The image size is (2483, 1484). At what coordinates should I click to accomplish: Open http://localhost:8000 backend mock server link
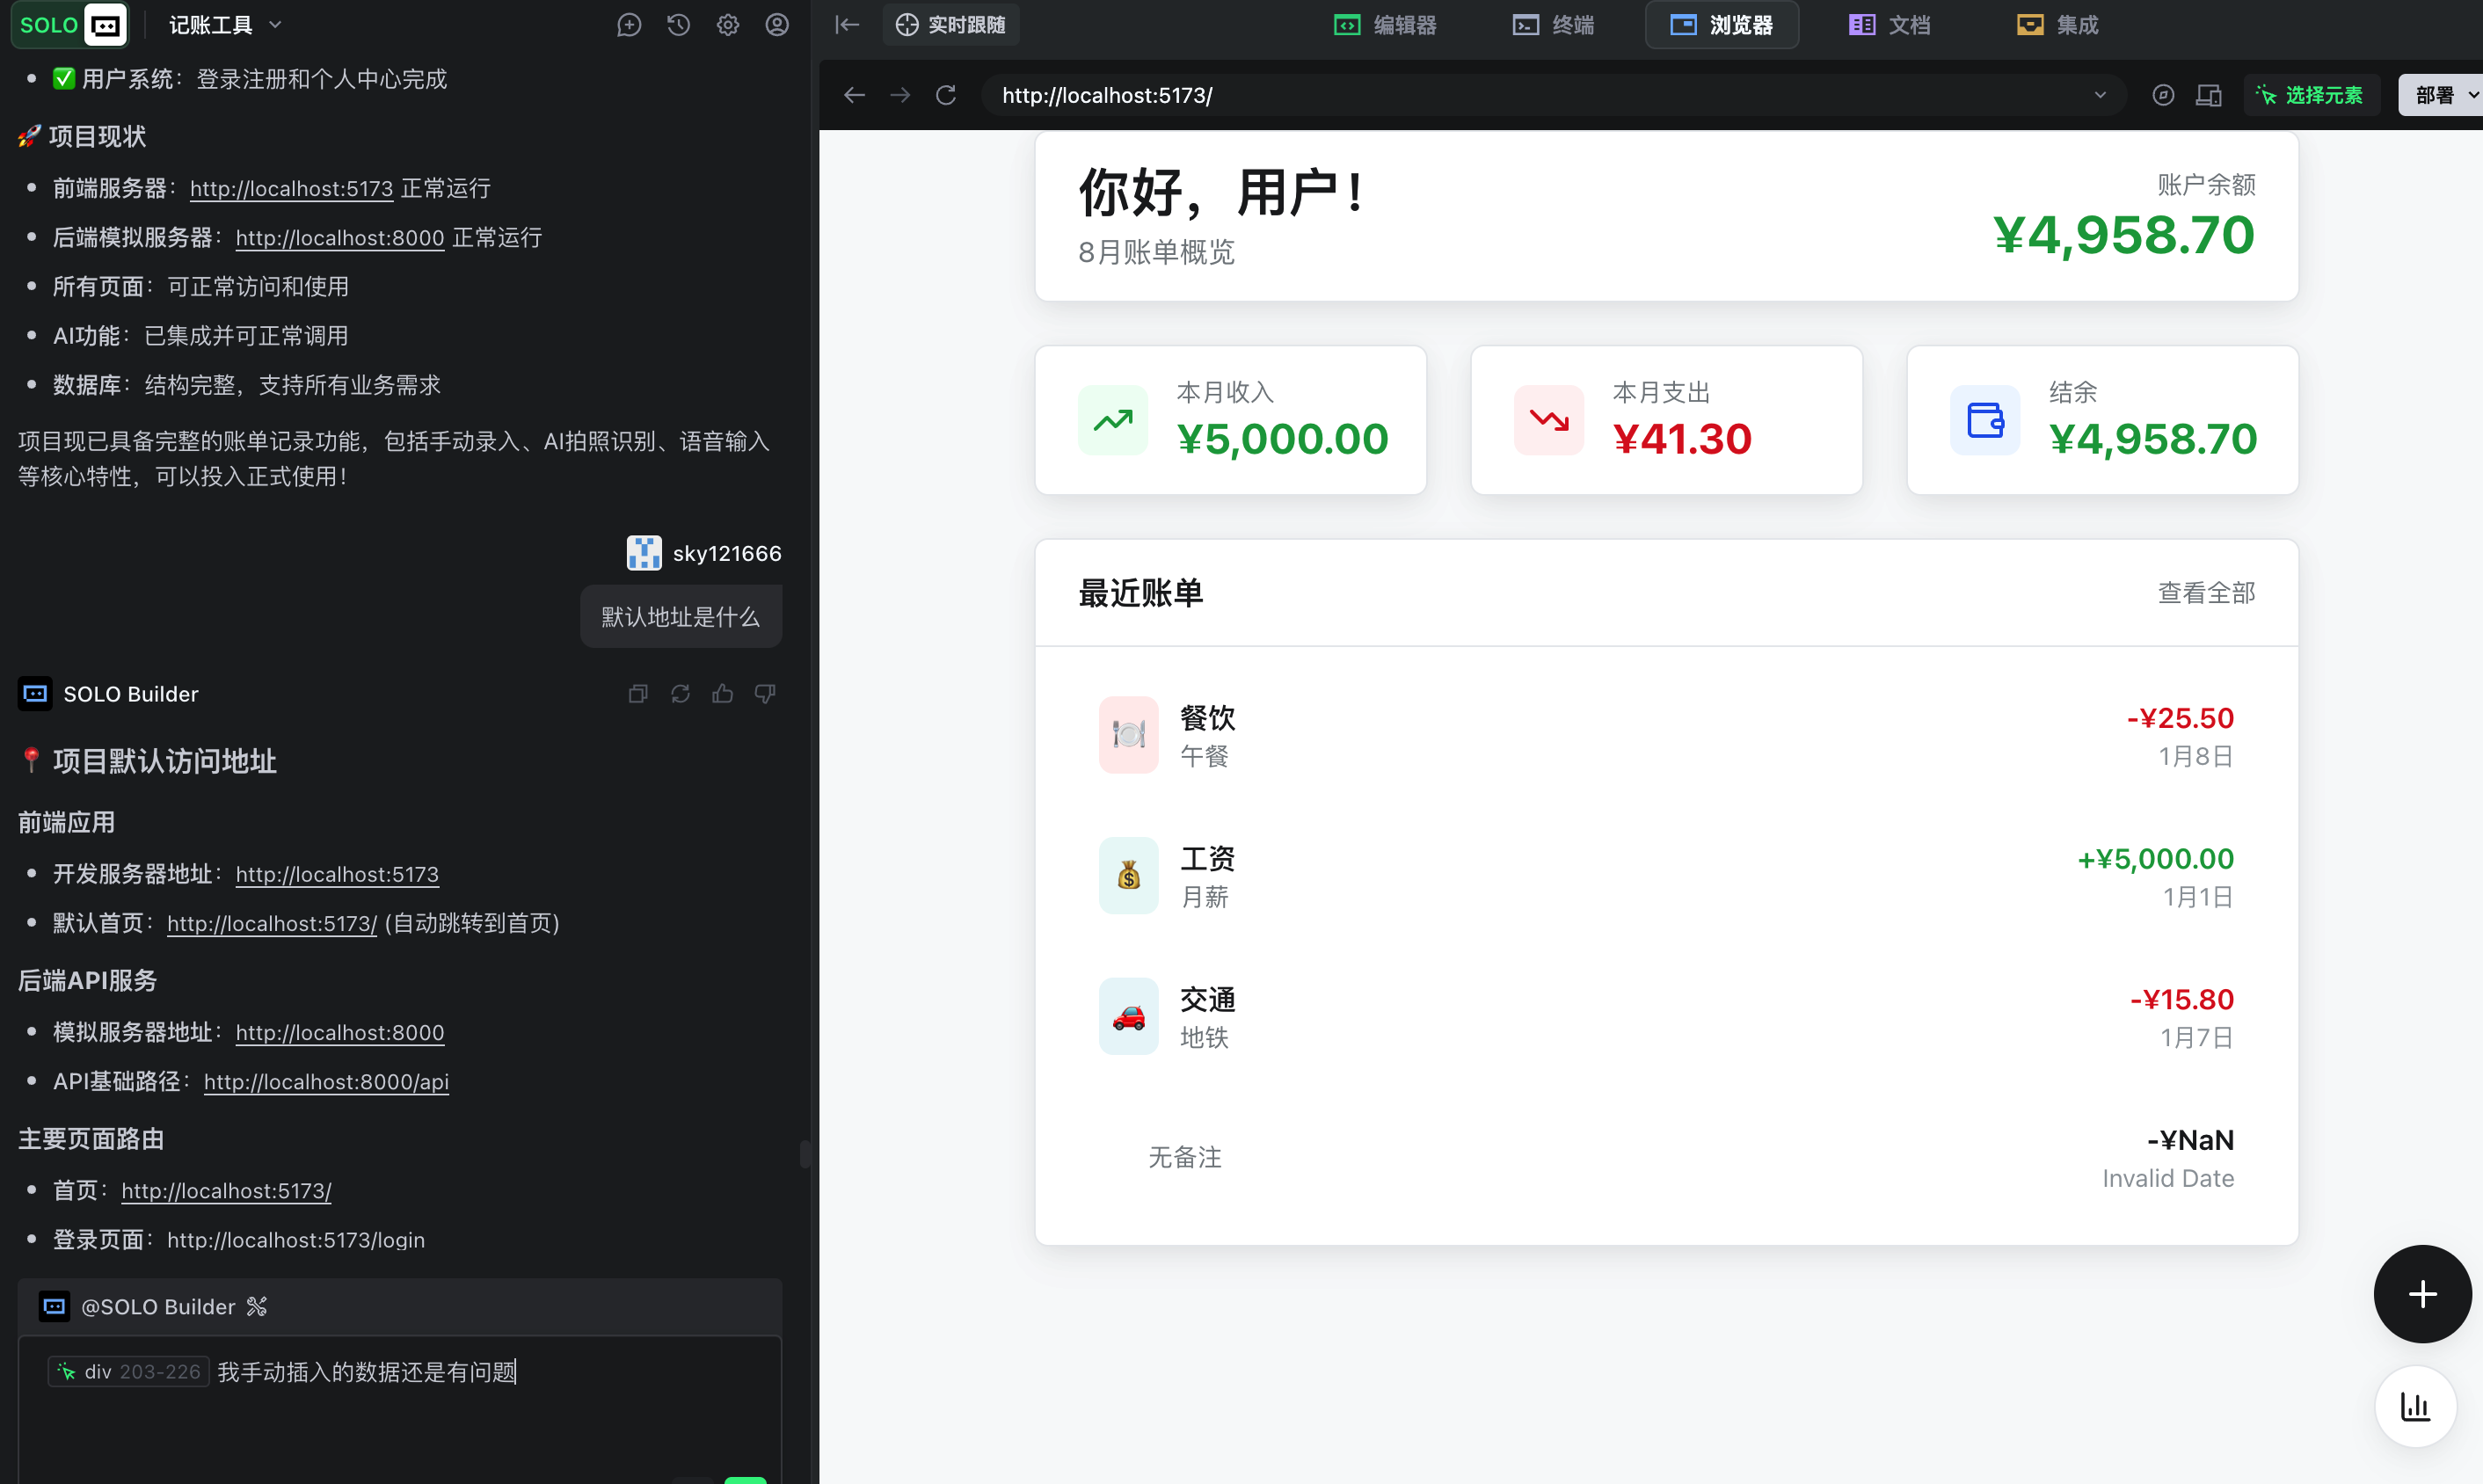pos(340,237)
